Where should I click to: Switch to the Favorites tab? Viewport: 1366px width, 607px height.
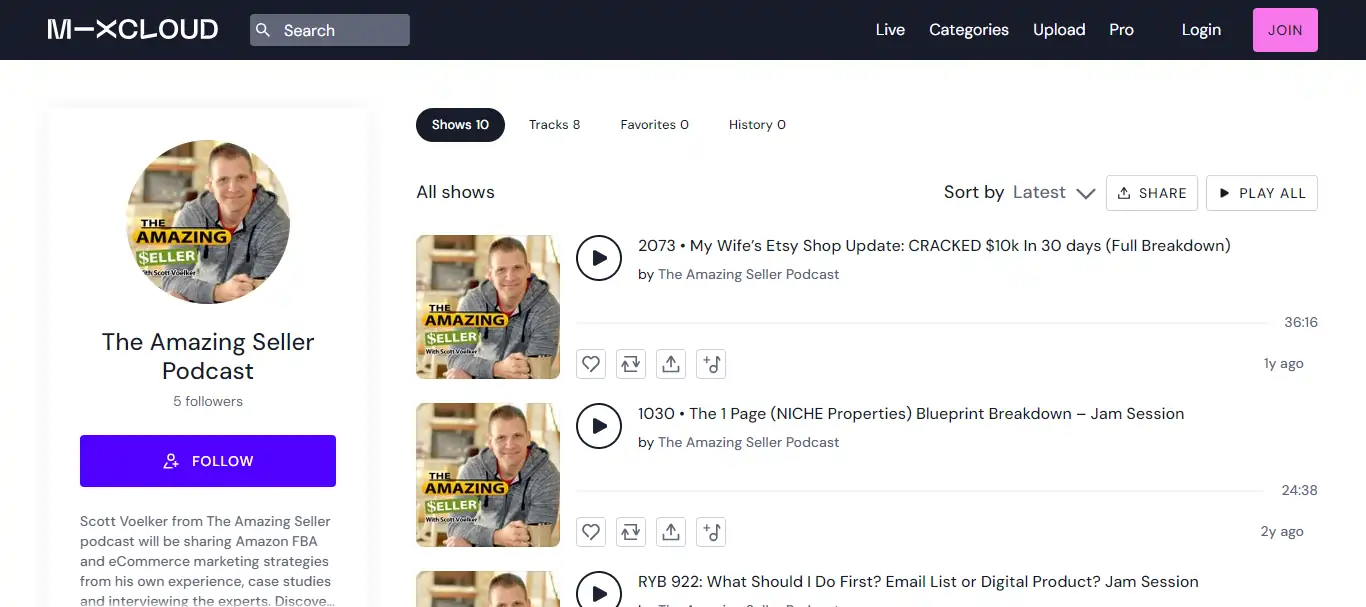click(654, 124)
